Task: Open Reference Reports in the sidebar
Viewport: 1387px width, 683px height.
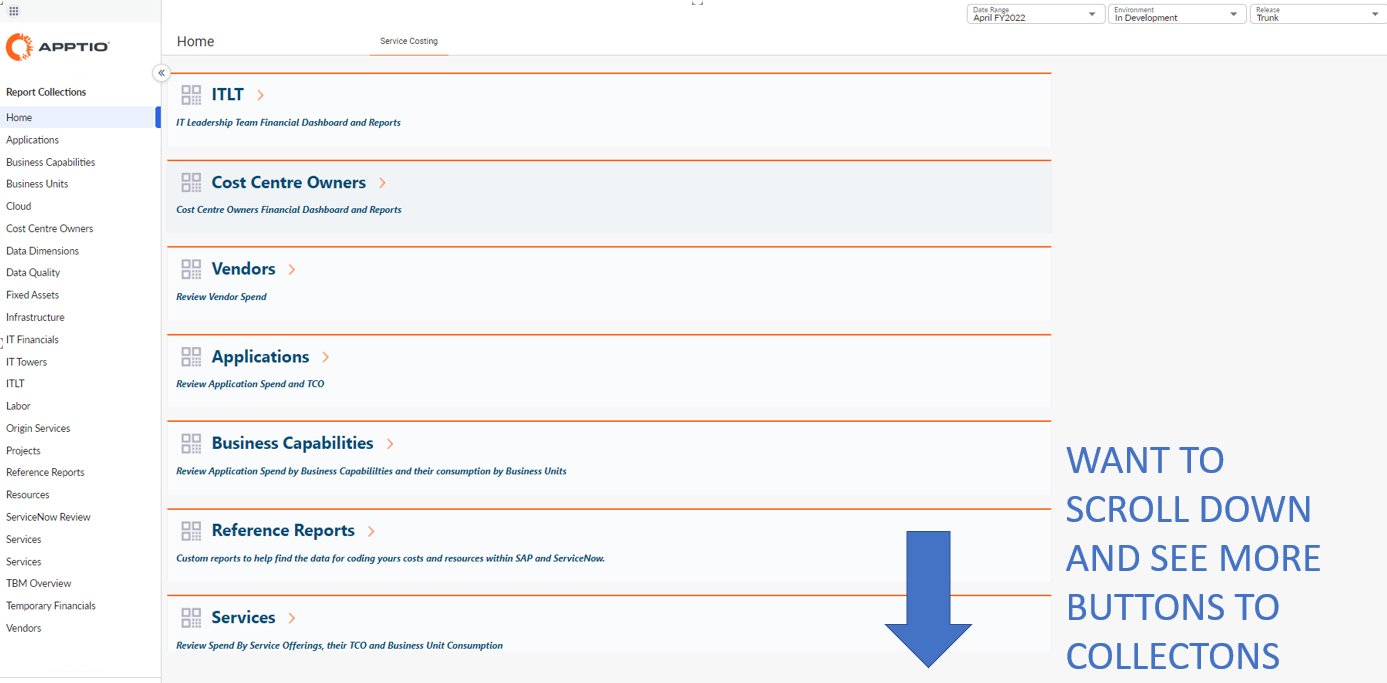Action: click(45, 472)
